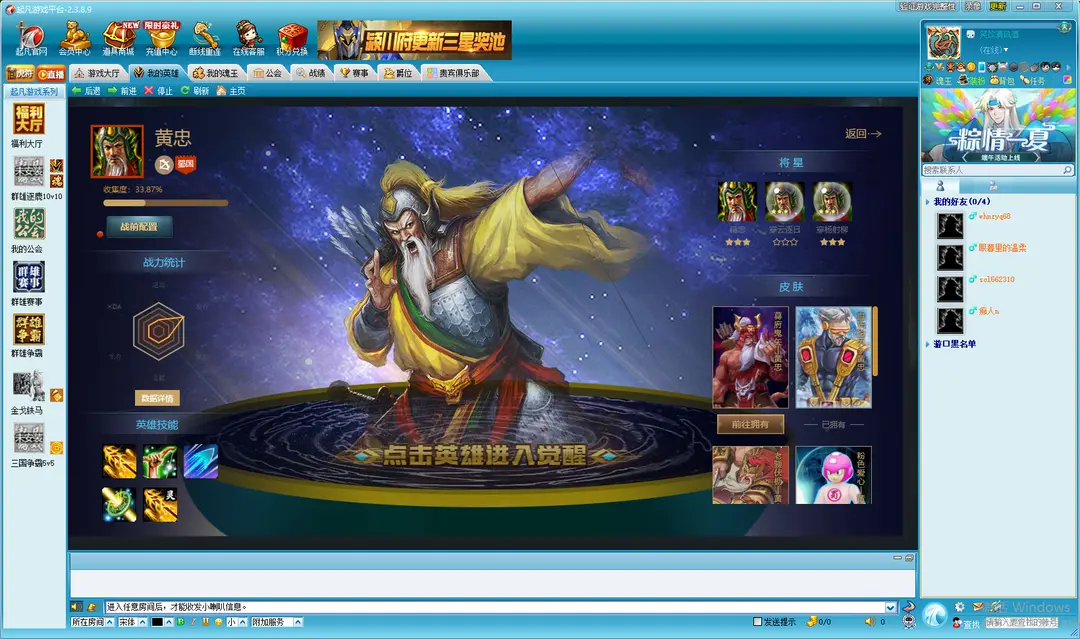Select the middle 将星 portrait with empty stars
This screenshot has width=1080, height=639.
tap(785, 201)
